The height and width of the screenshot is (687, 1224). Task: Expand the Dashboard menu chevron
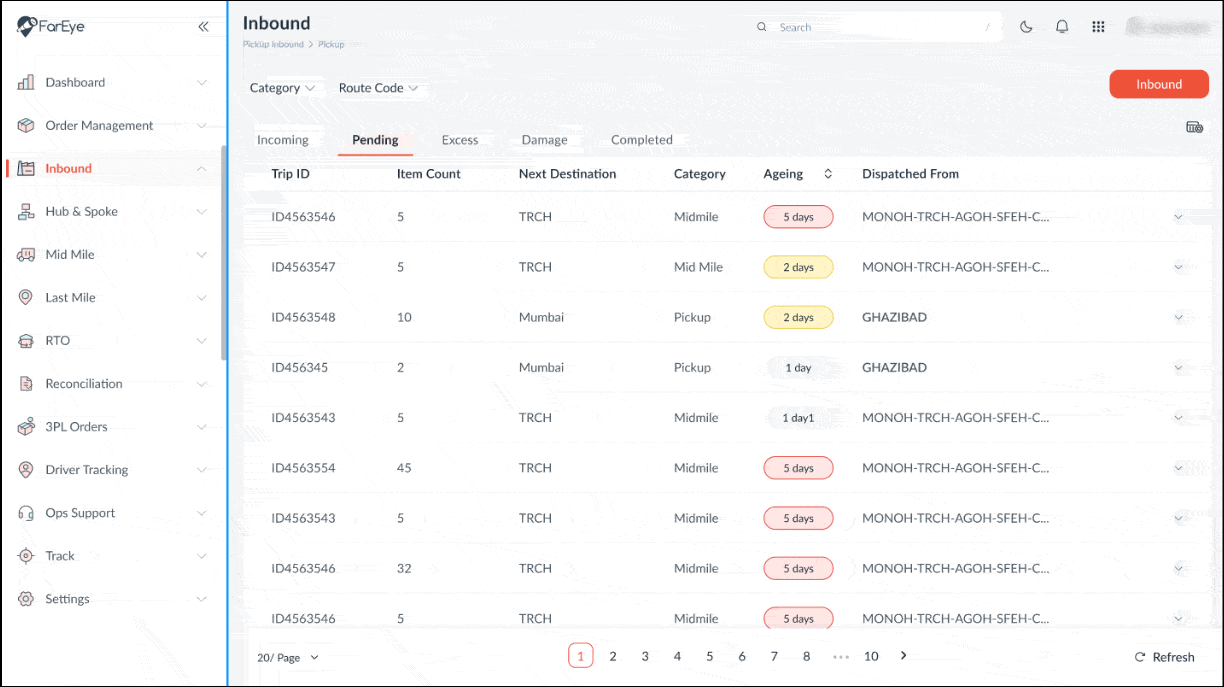(x=201, y=82)
